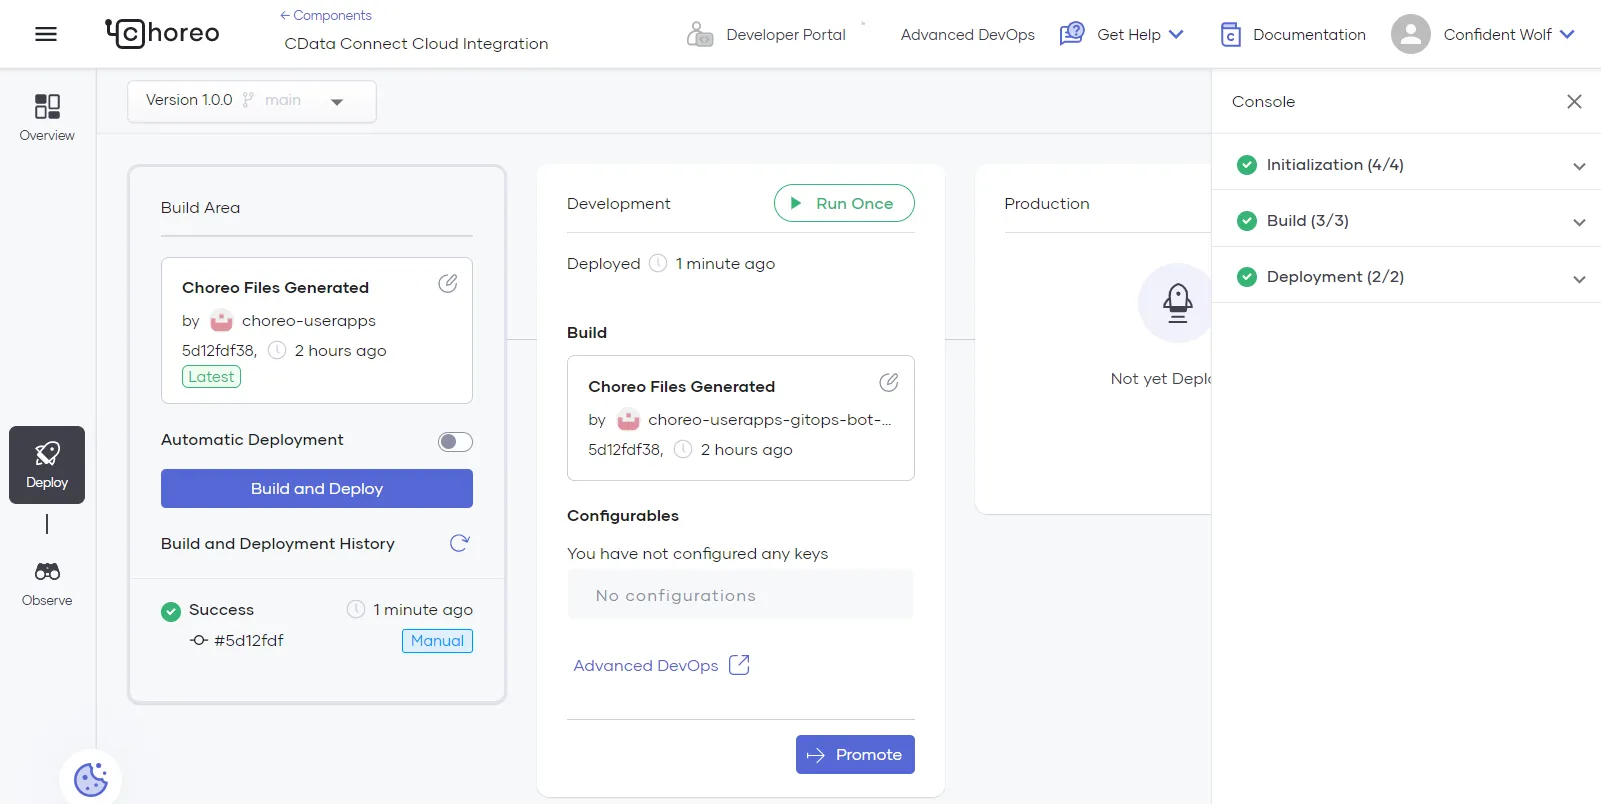Open the Get Help chat icon
The width and height of the screenshot is (1601, 804).
point(1072,34)
